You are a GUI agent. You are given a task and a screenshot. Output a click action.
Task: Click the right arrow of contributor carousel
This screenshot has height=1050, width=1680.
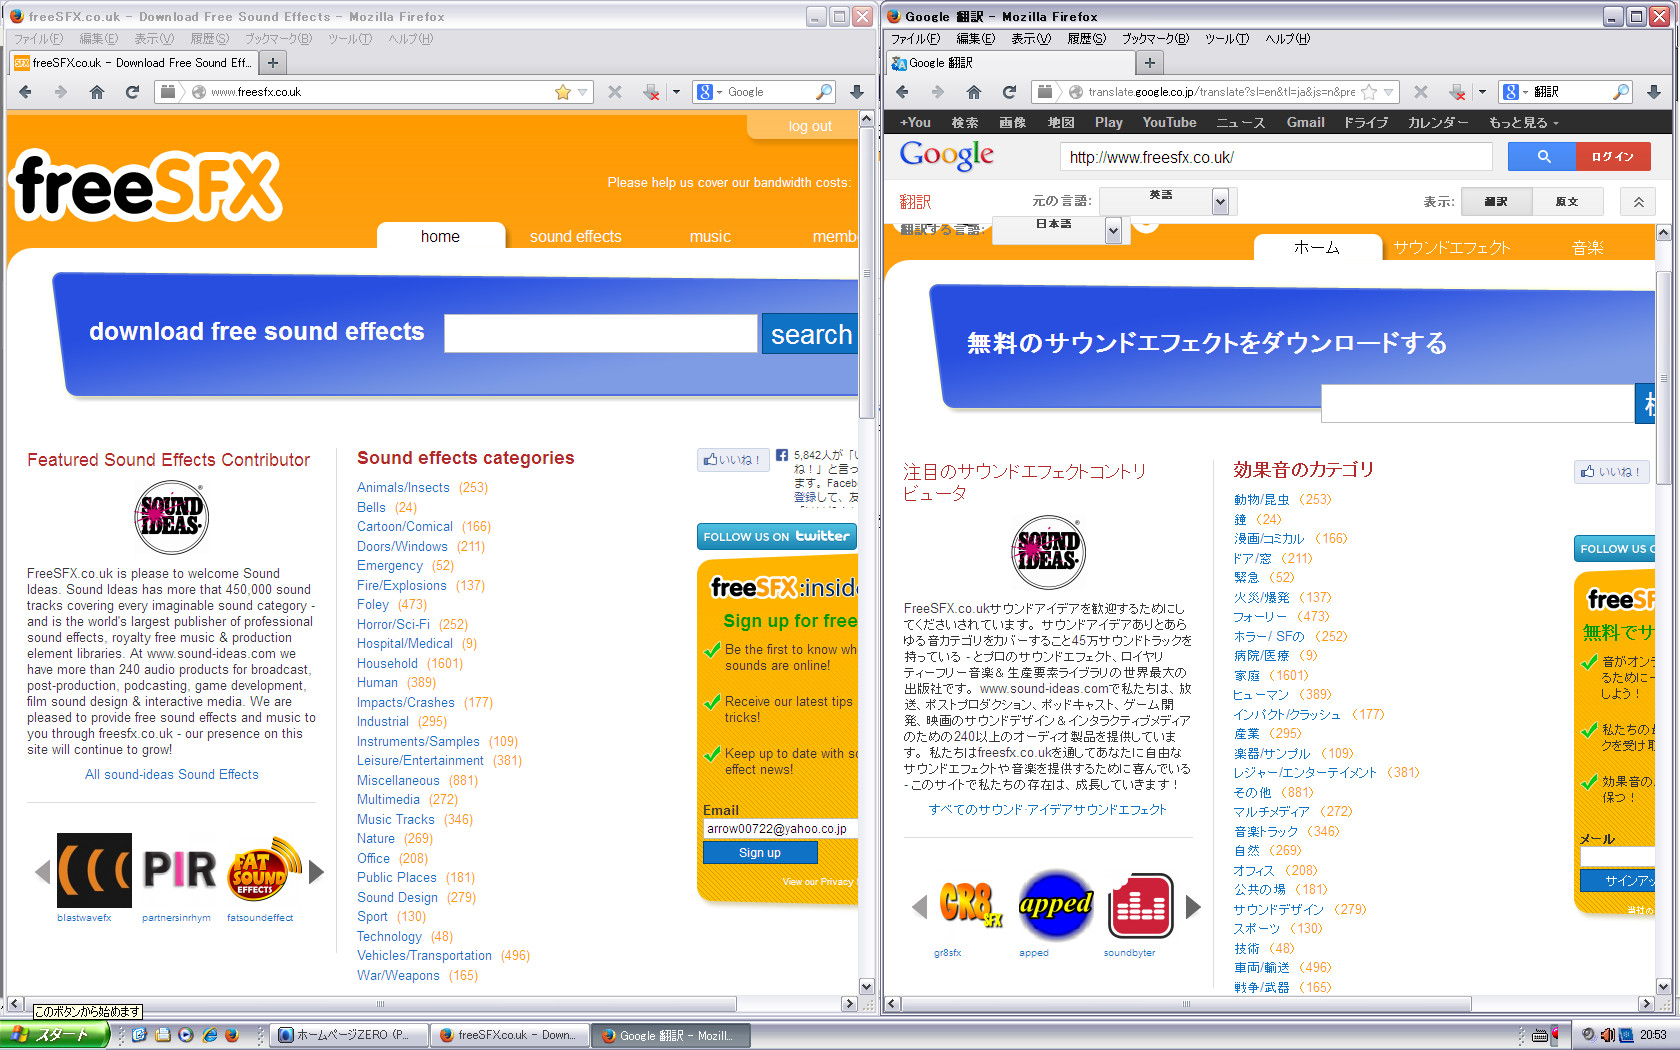click(317, 872)
